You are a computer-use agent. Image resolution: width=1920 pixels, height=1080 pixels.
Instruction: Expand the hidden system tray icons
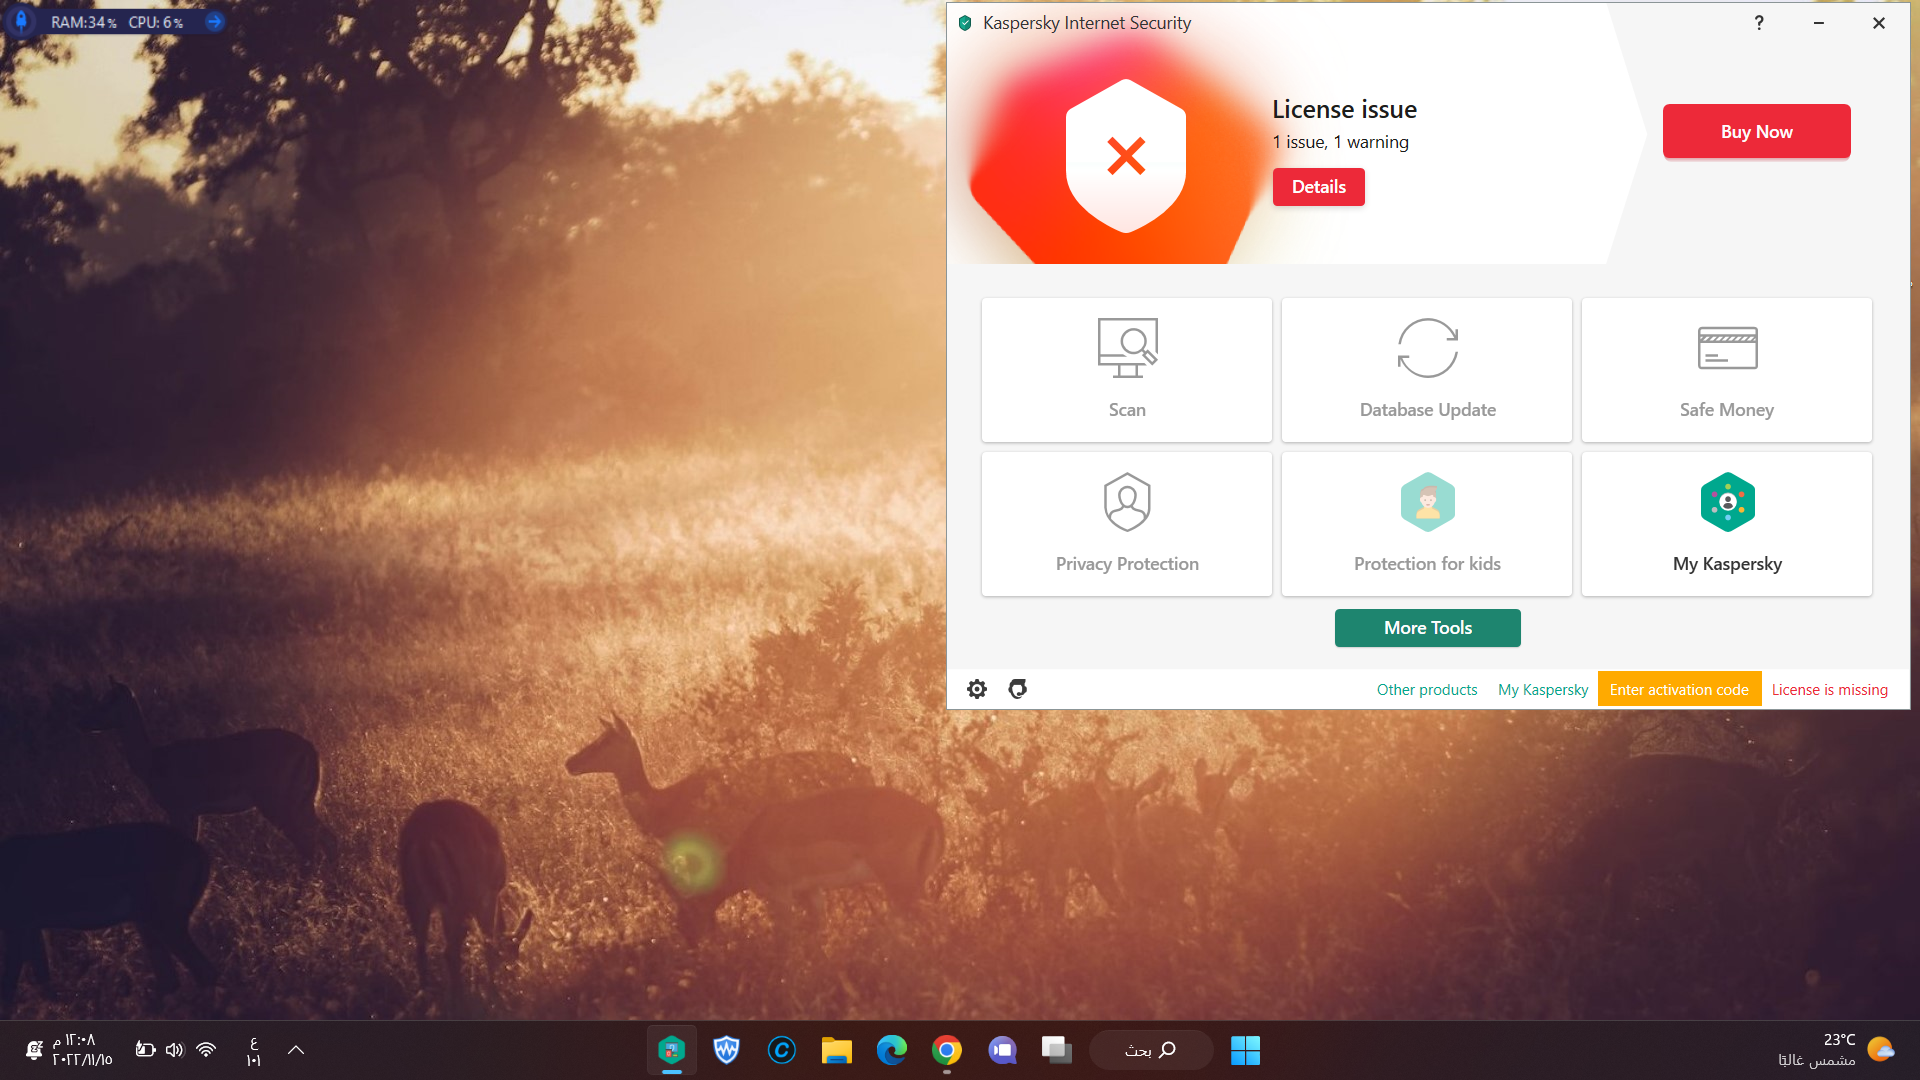[x=296, y=1050]
